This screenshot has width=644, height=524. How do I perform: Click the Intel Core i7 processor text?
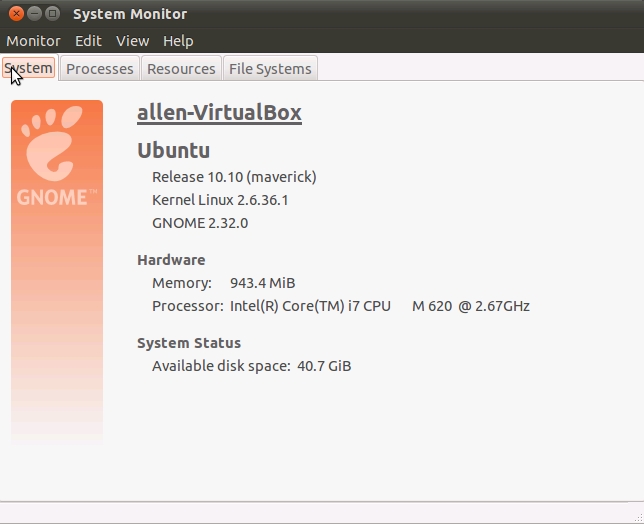(380, 306)
